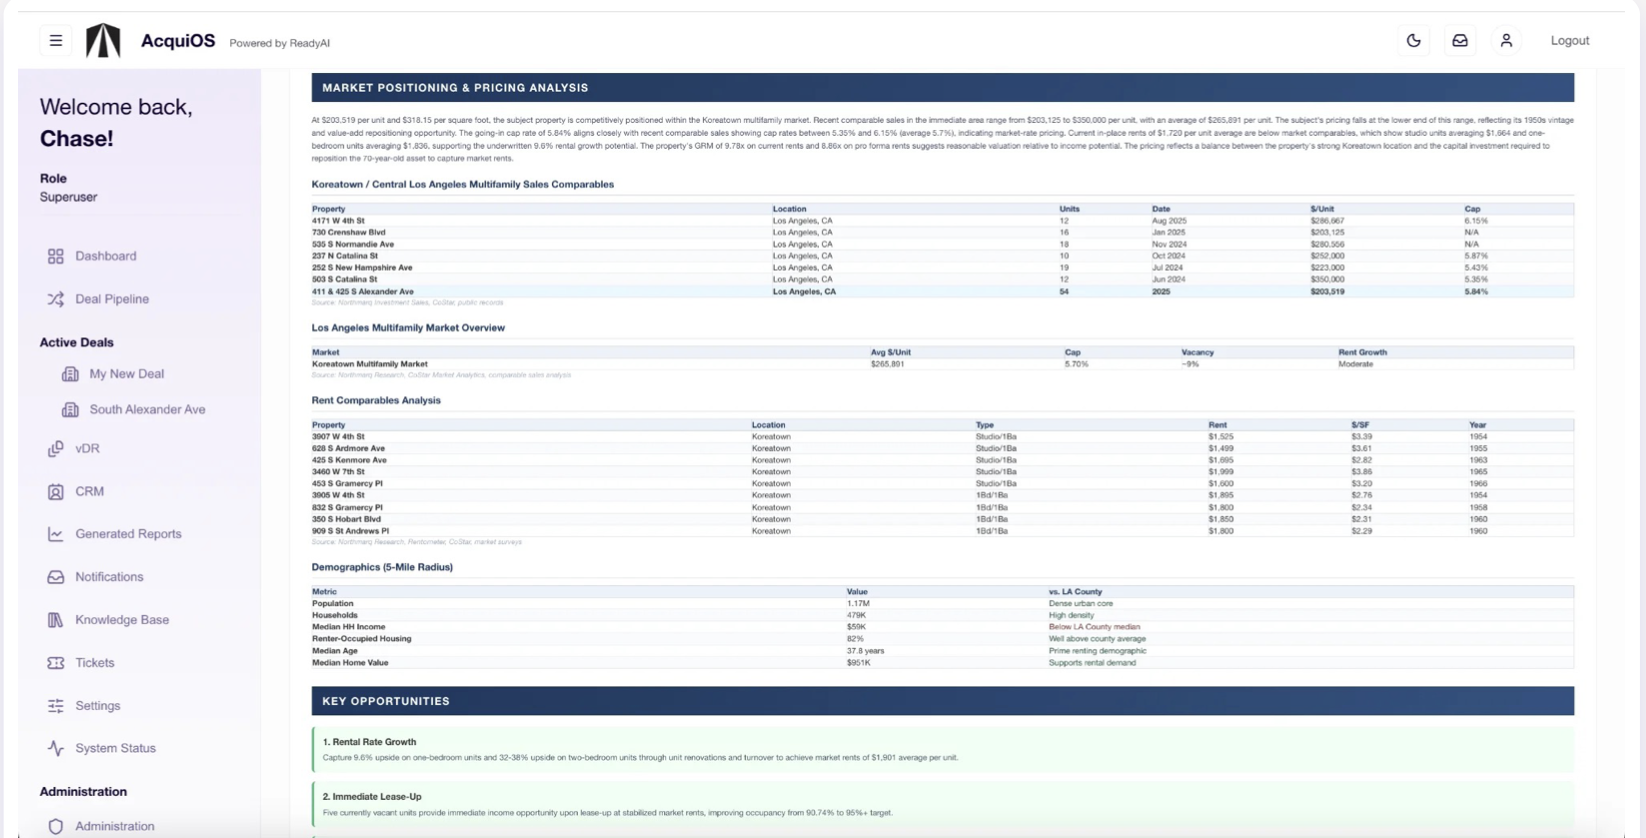Select the 730 Crenshaw Blvd property cell
Screen dimensions: 1646x838
tap(348, 233)
